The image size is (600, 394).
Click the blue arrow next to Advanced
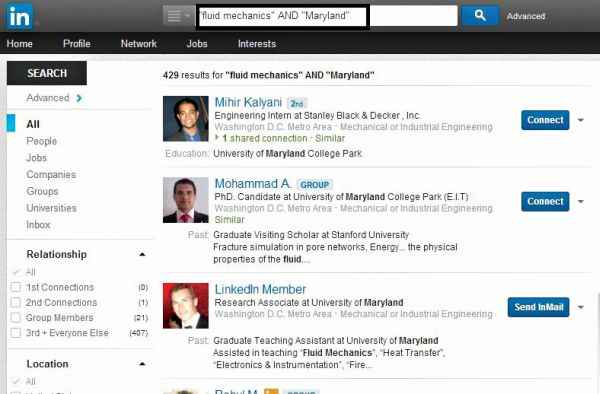pyautogui.click(x=79, y=98)
